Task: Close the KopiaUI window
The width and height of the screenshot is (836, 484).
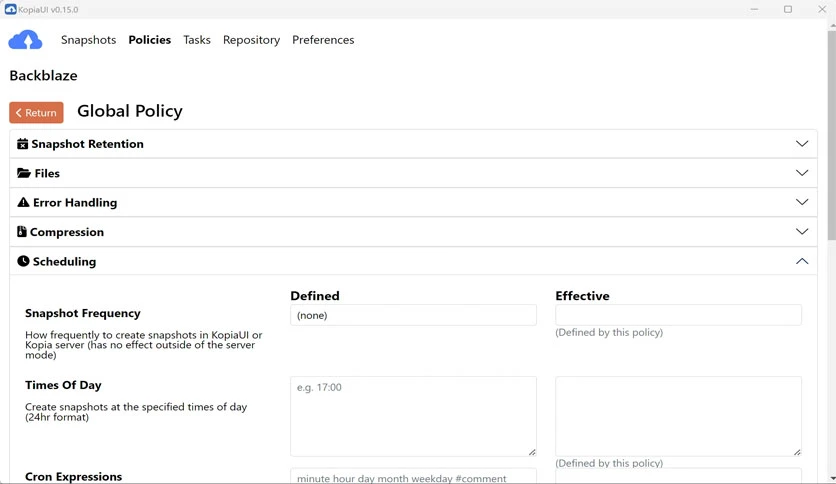Action: (822, 9)
